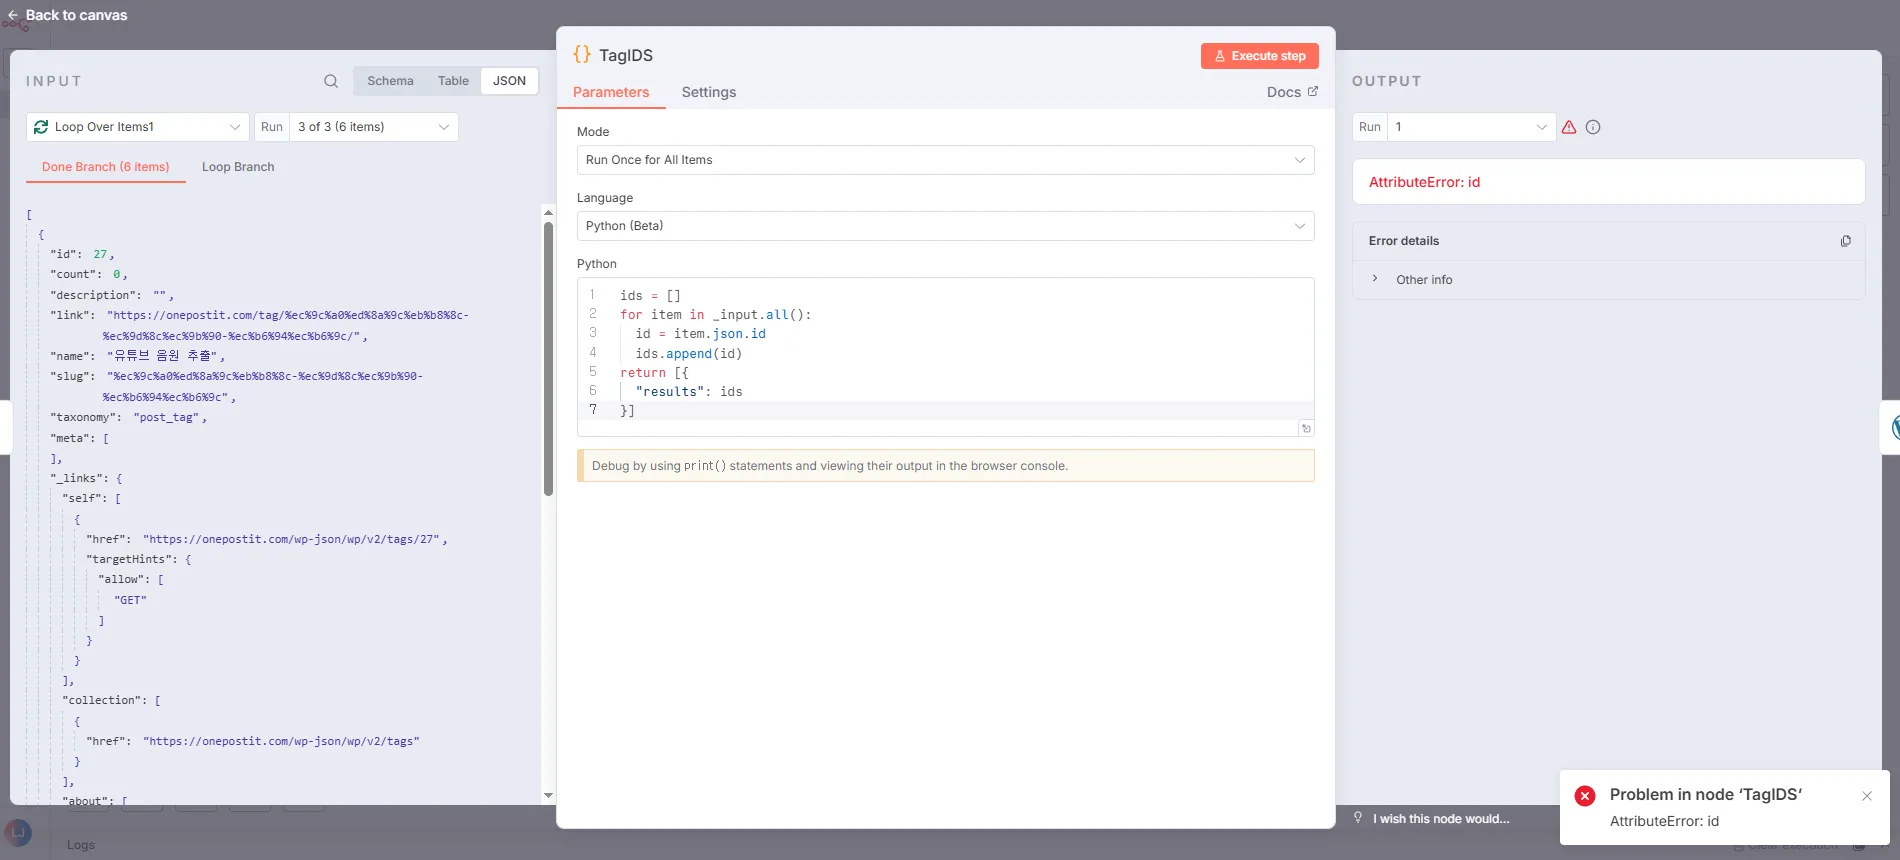1900x860 pixels.
Task: Open the Loop Over Items1 input node dropdown
Action: point(137,127)
